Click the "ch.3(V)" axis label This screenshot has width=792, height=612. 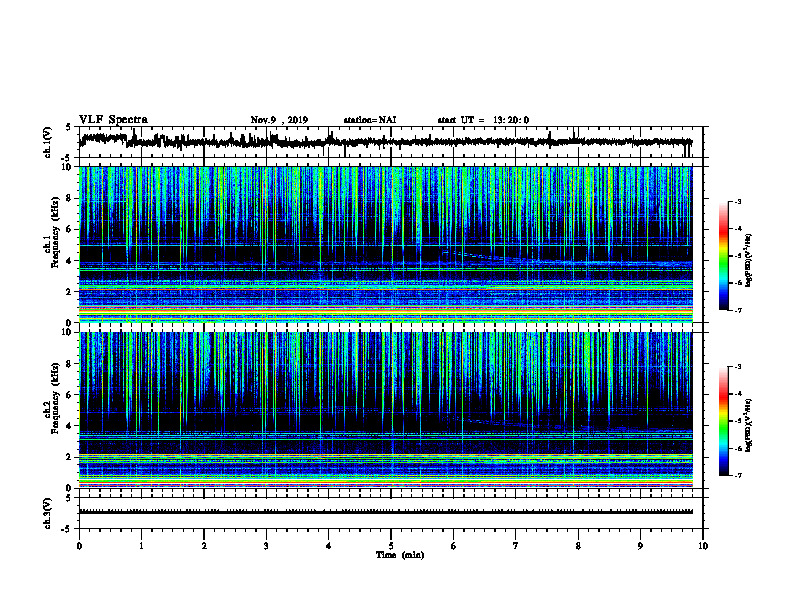(x=48, y=513)
